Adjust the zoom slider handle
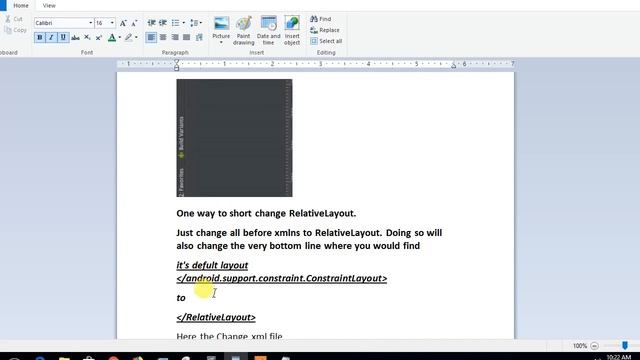This screenshot has width=640, height=360. tap(625, 346)
